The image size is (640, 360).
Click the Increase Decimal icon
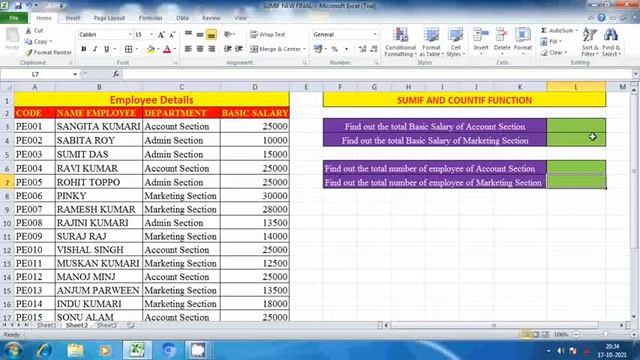tap(362, 49)
